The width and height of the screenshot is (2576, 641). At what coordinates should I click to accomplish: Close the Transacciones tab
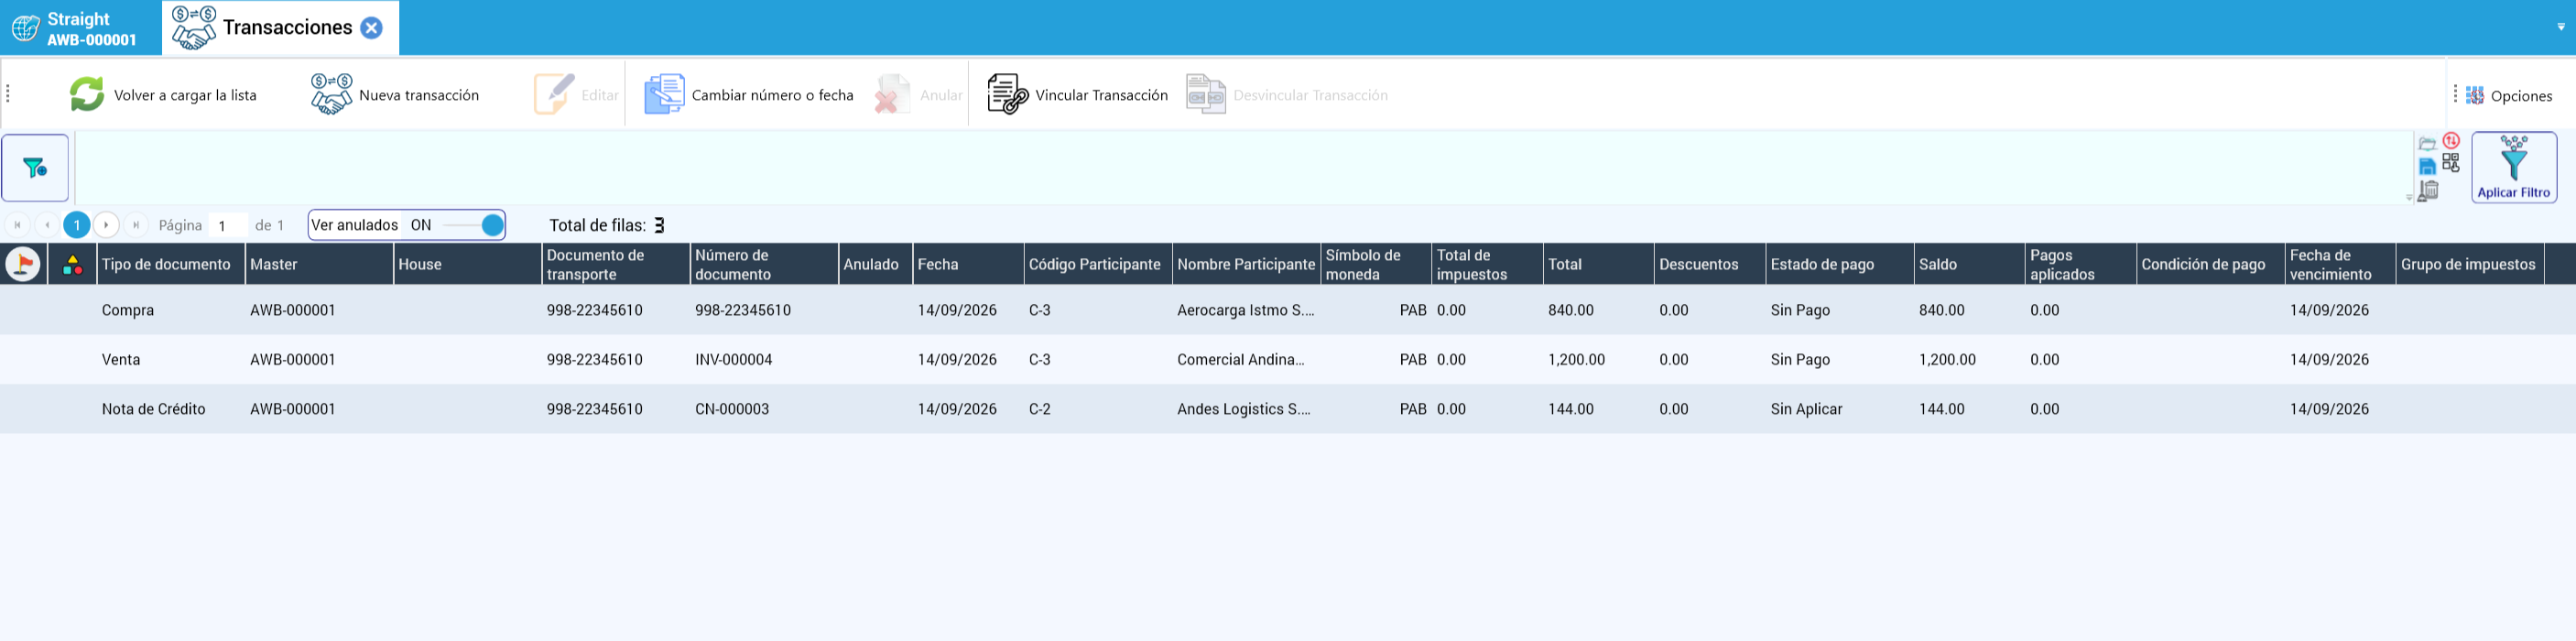(x=371, y=28)
